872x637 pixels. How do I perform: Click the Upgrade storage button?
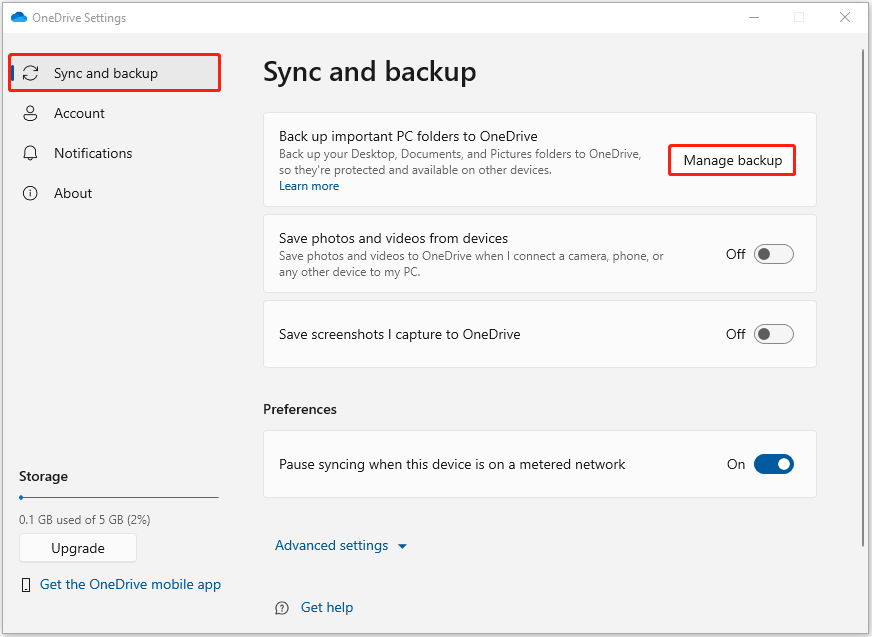[78, 548]
